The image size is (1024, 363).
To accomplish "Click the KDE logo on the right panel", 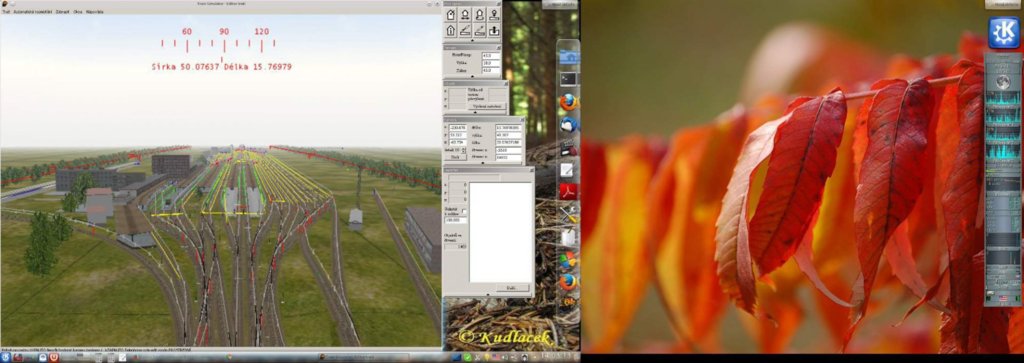I will click(x=1004, y=32).
